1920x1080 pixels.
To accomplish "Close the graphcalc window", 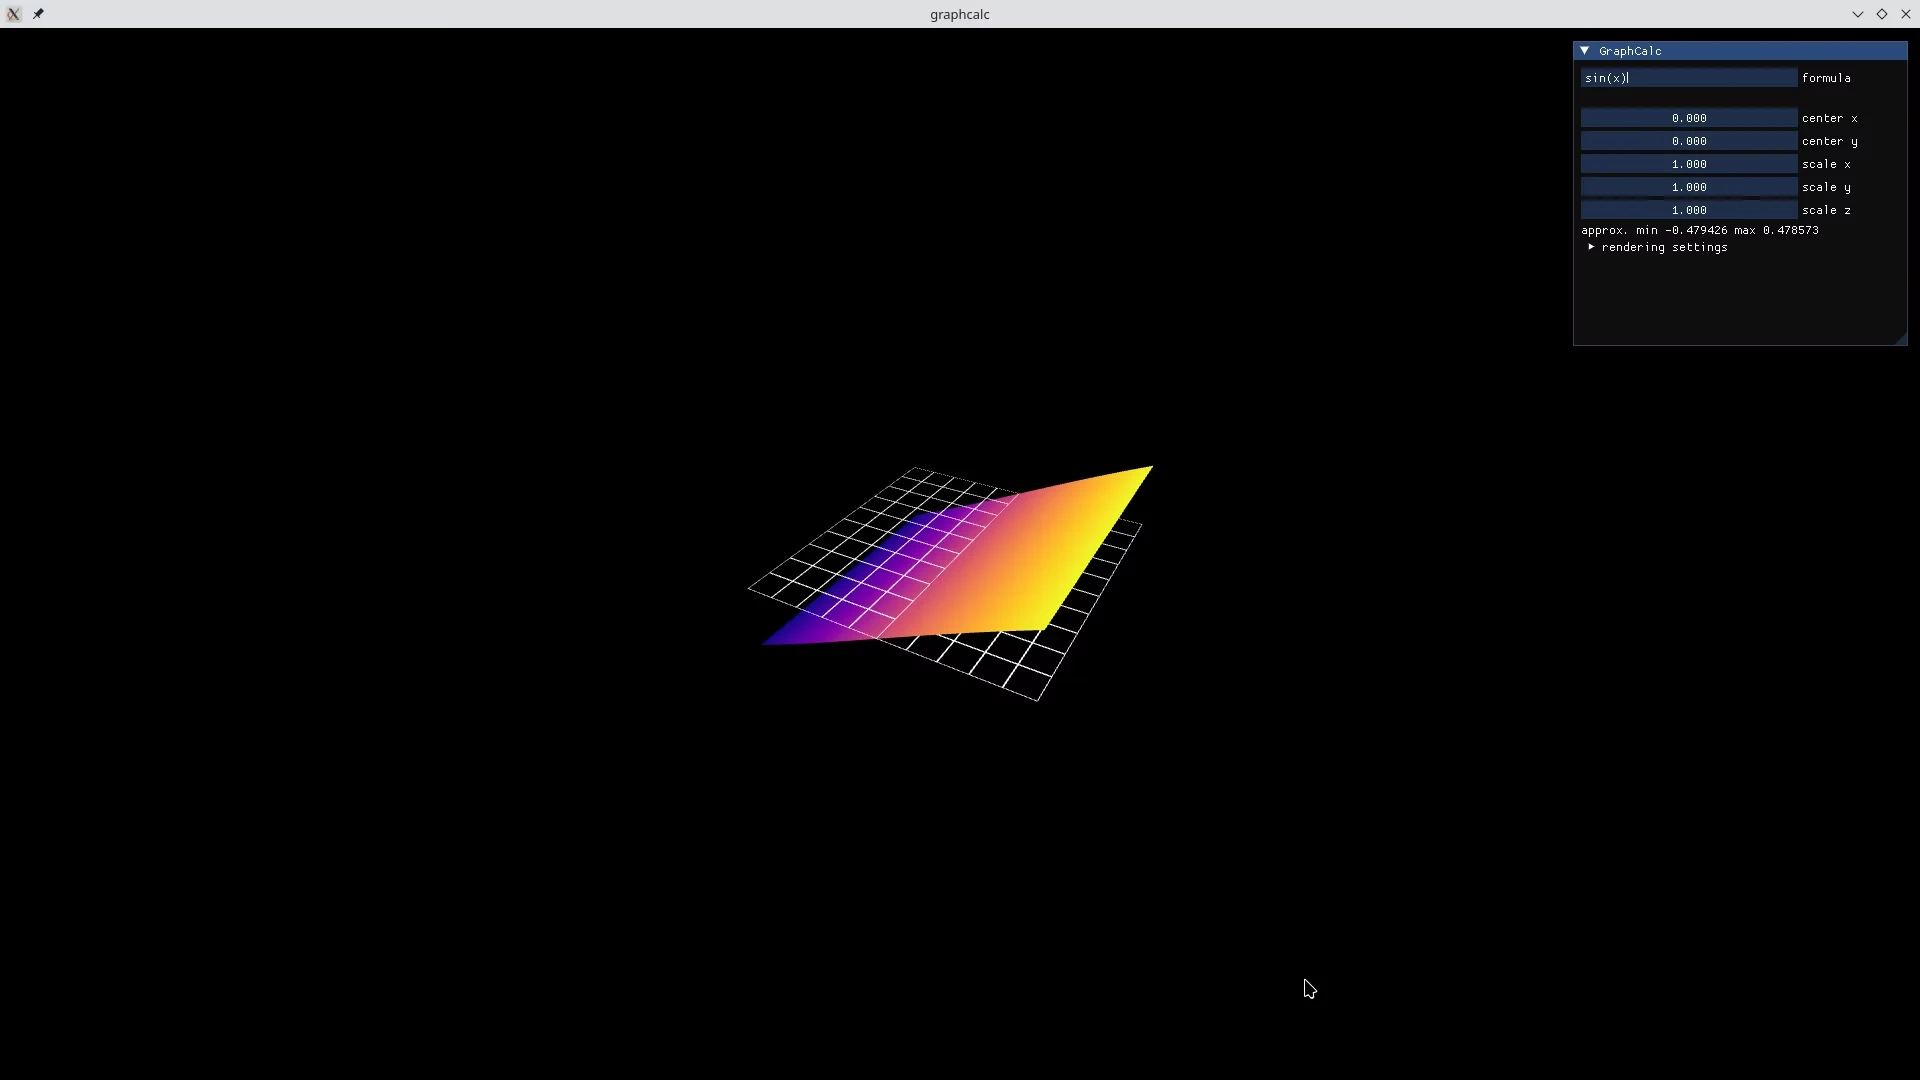I will pyautogui.click(x=1906, y=14).
